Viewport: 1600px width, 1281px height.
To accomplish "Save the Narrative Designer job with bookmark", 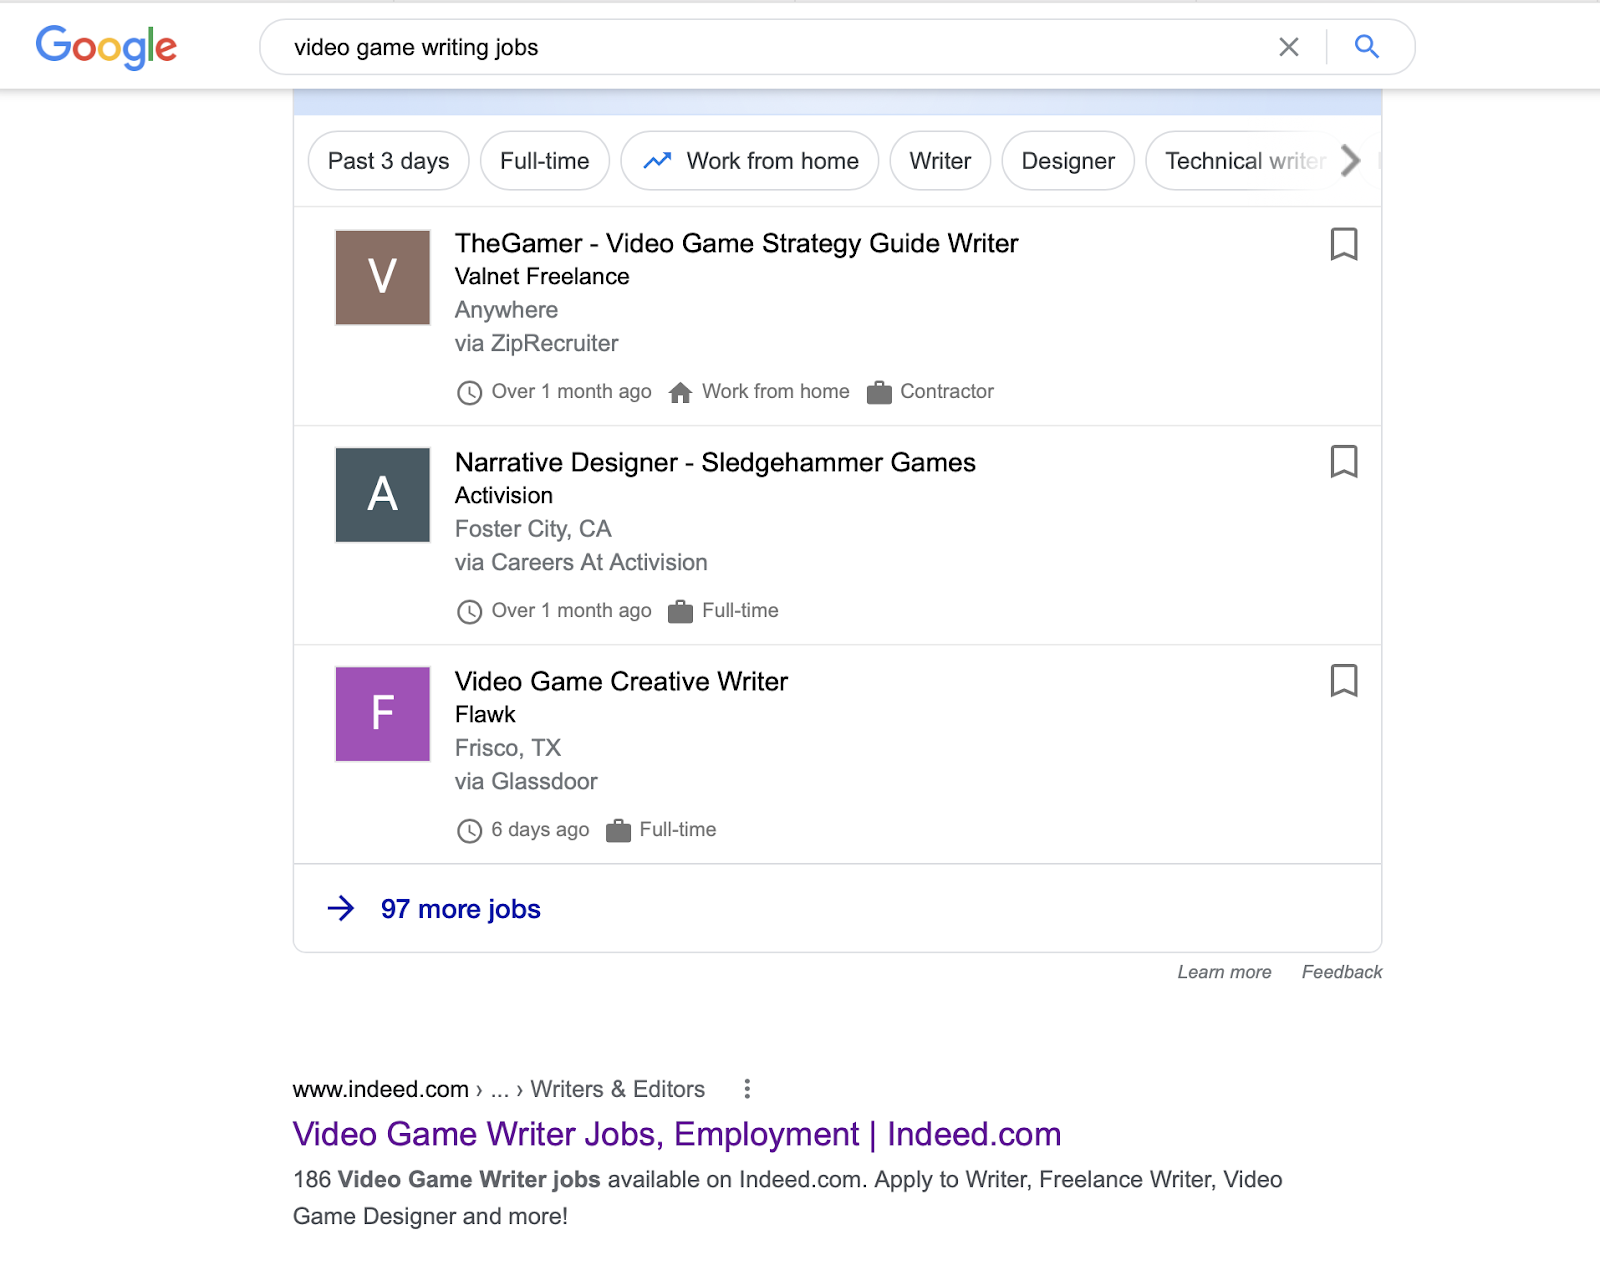I will pyautogui.click(x=1344, y=462).
